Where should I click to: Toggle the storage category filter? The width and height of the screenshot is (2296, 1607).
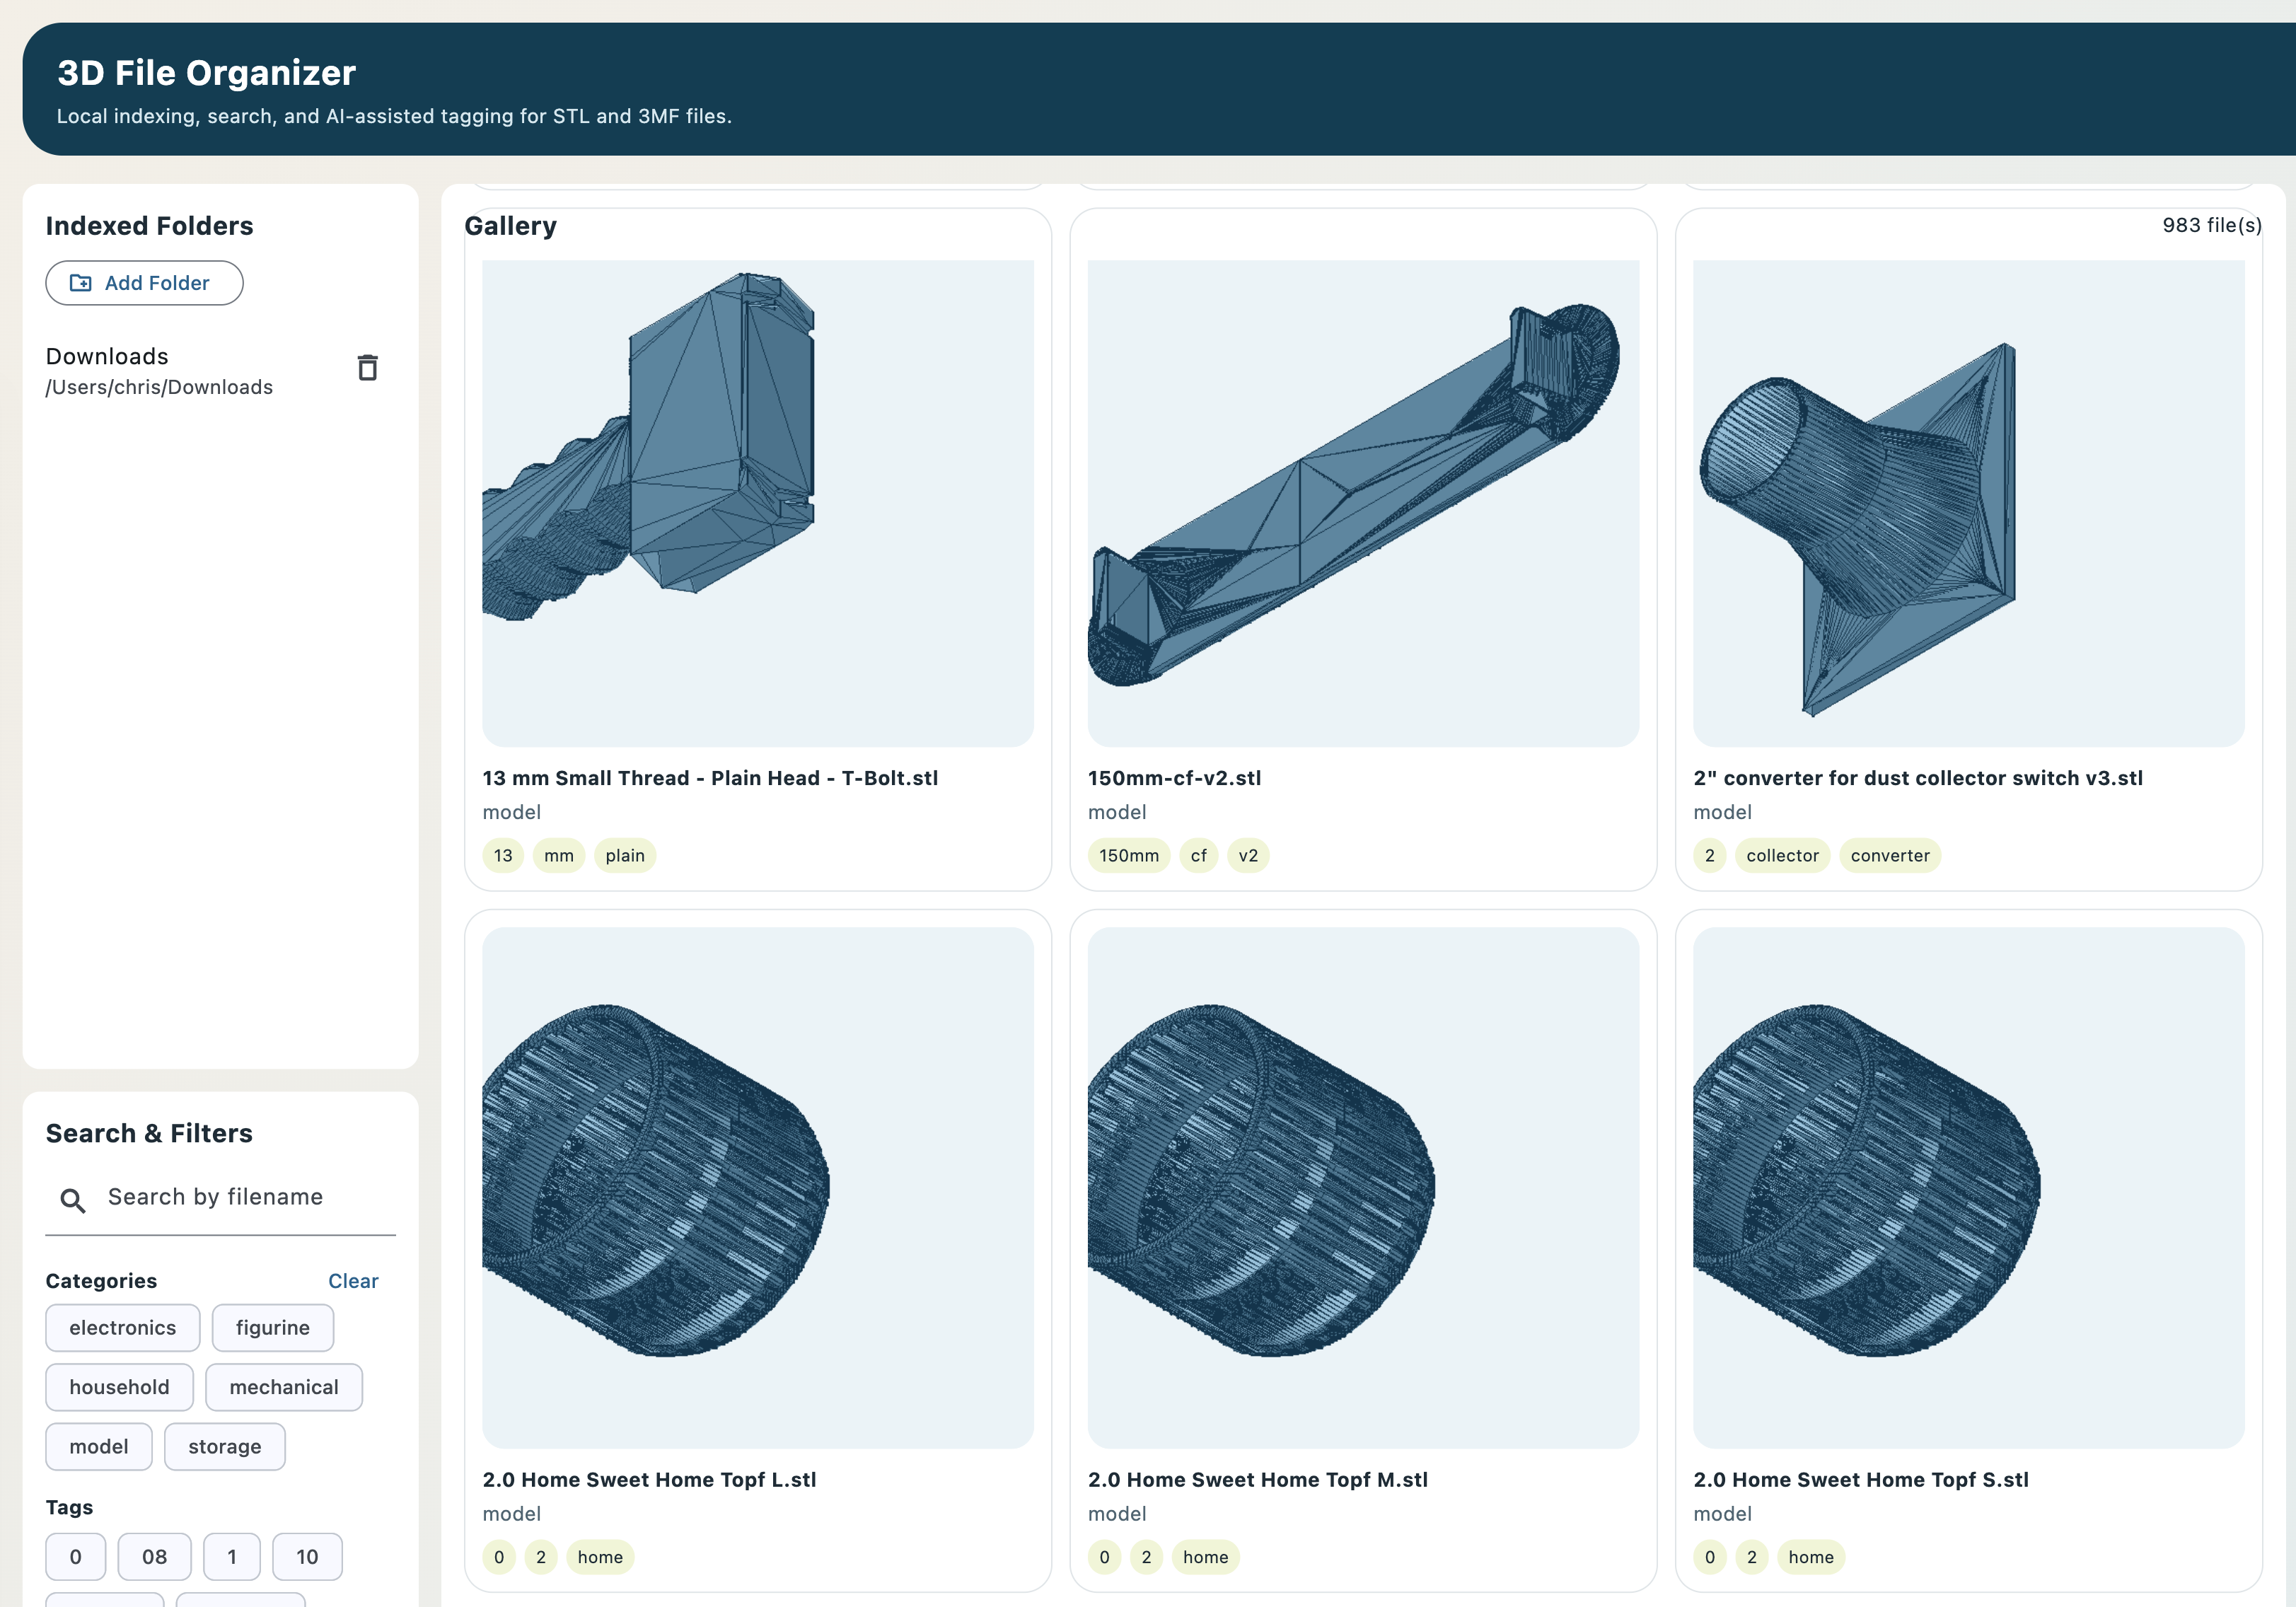(x=224, y=1446)
